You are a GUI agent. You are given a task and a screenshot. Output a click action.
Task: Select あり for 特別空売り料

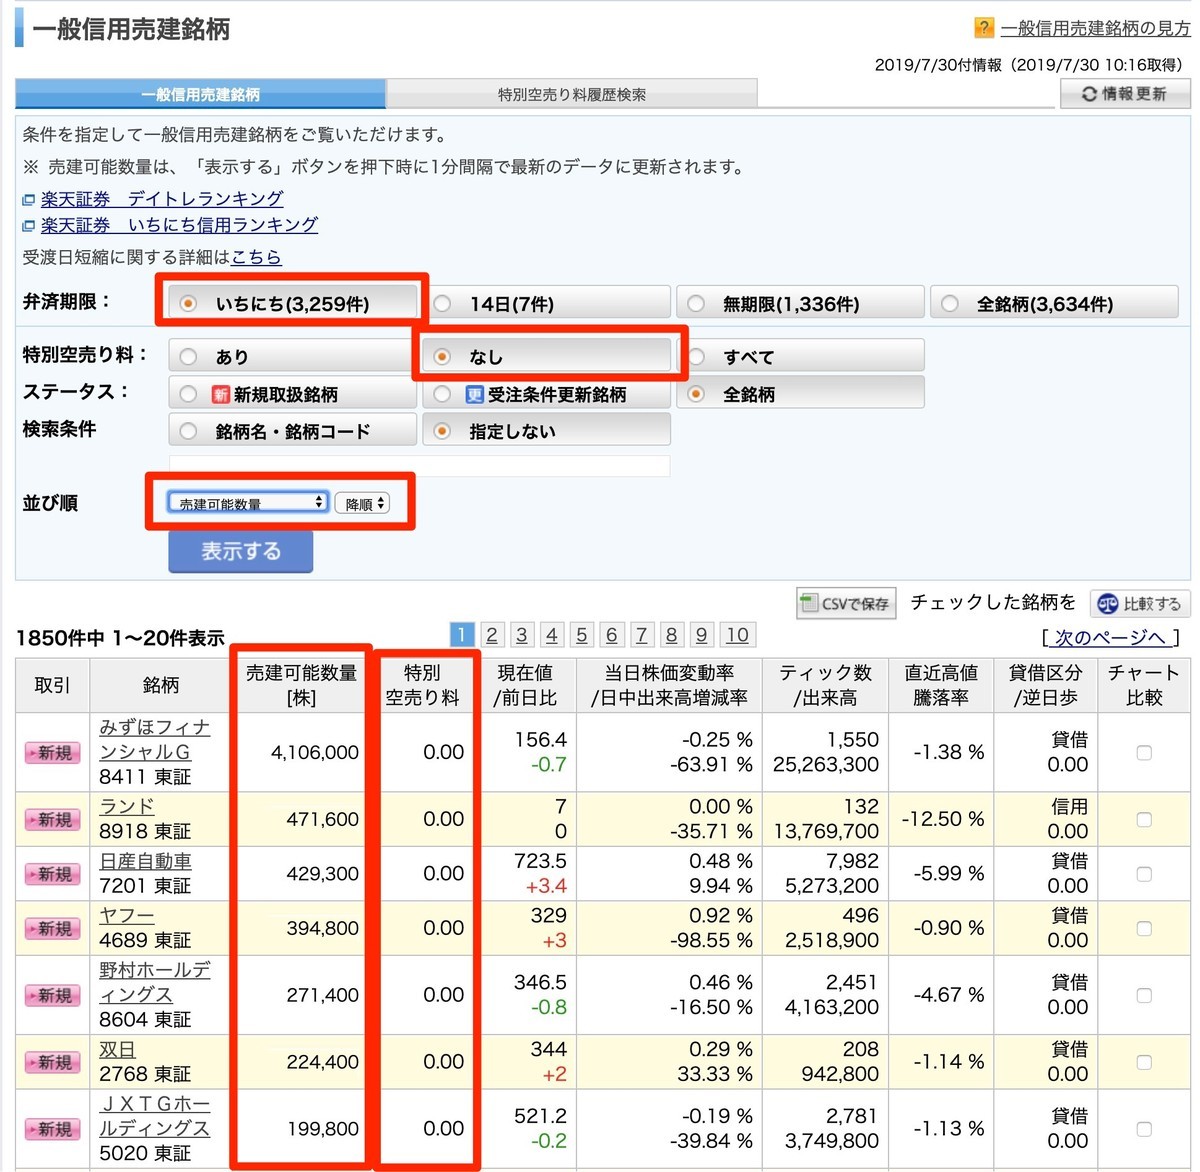pos(292,356)
